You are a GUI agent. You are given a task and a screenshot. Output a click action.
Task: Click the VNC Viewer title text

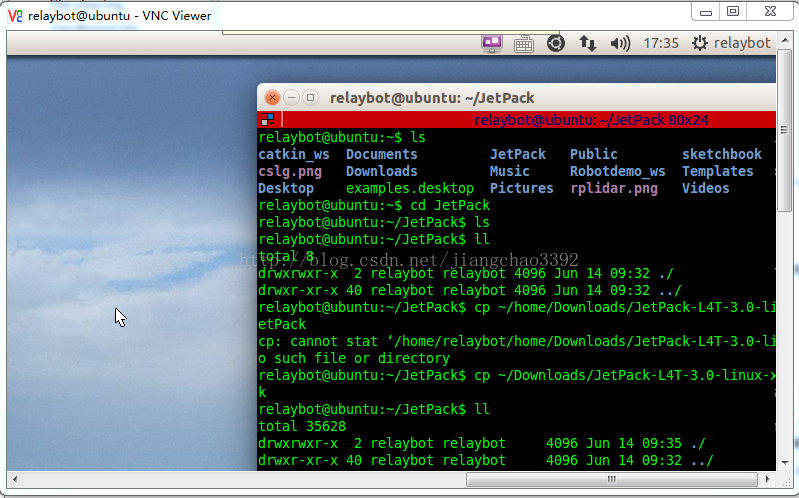pyautogui.click(x=120, y=16)
